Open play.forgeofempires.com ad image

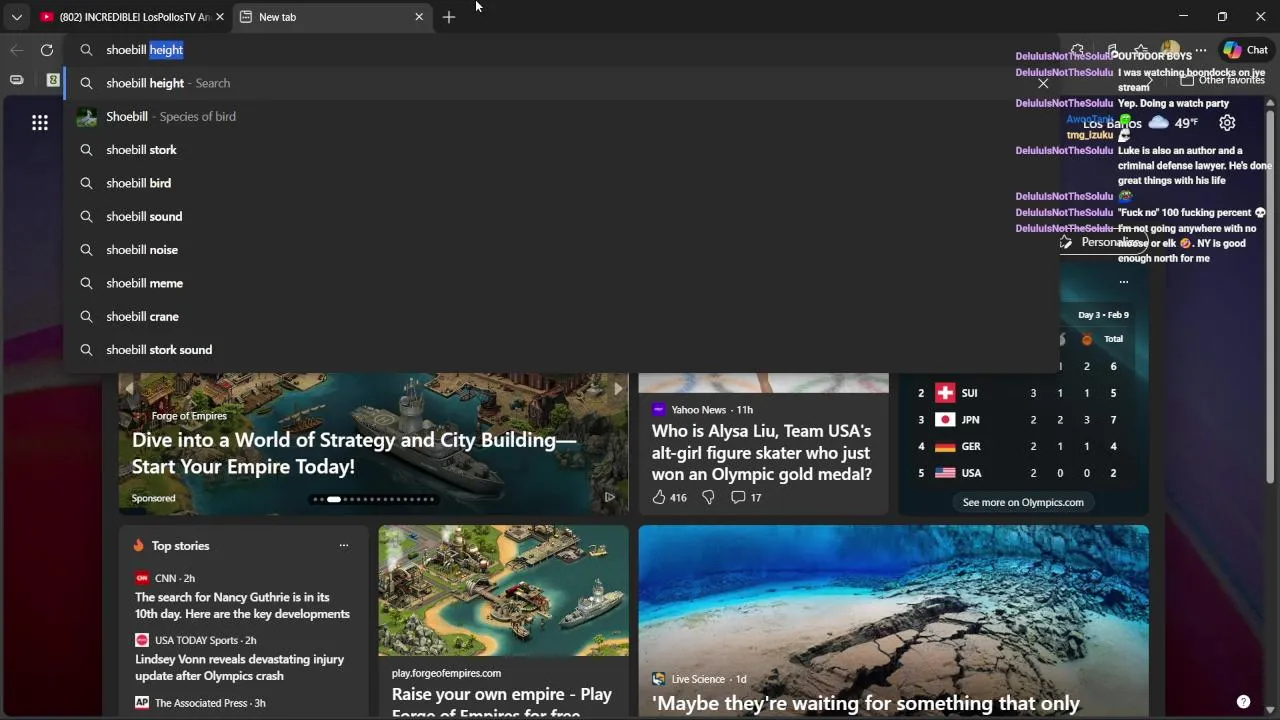(503, 591)
